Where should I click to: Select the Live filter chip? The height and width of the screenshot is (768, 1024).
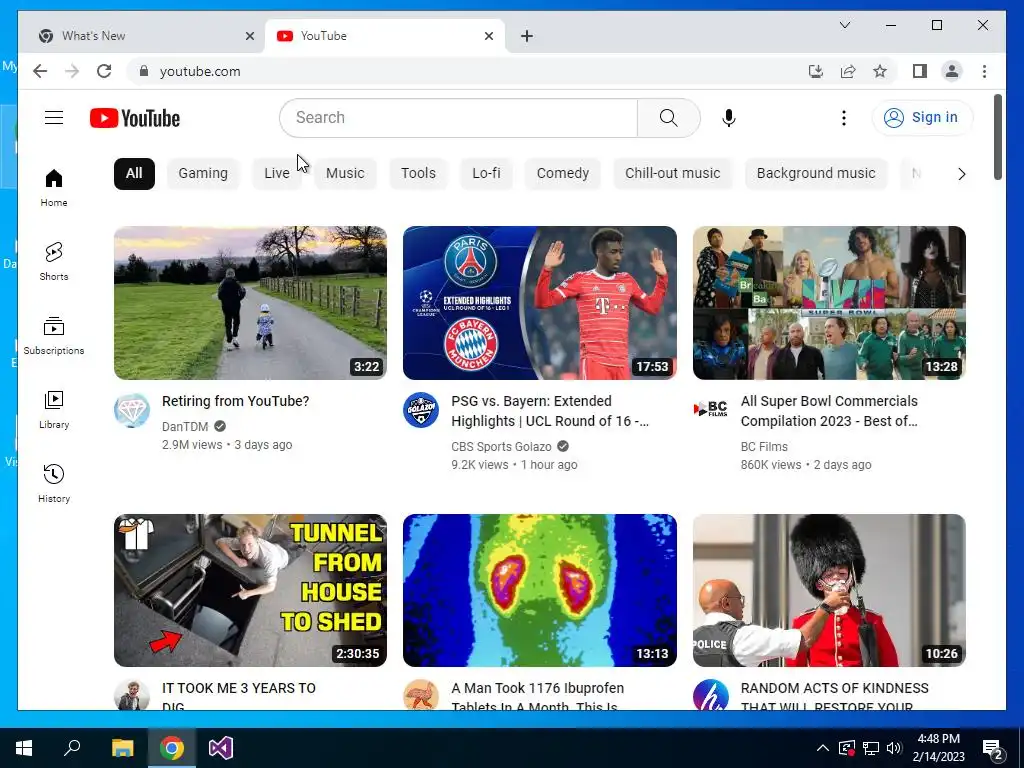click(277, 174)
